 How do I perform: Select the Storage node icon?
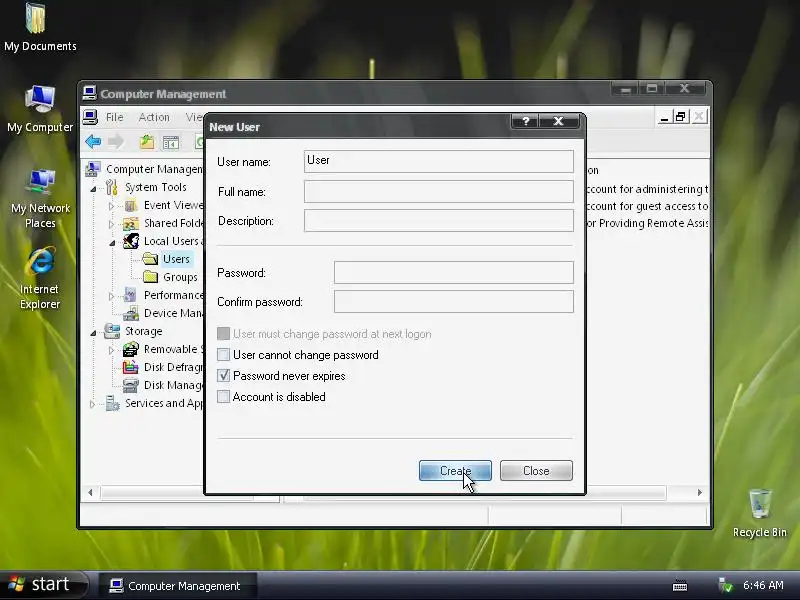coord(112,331)
